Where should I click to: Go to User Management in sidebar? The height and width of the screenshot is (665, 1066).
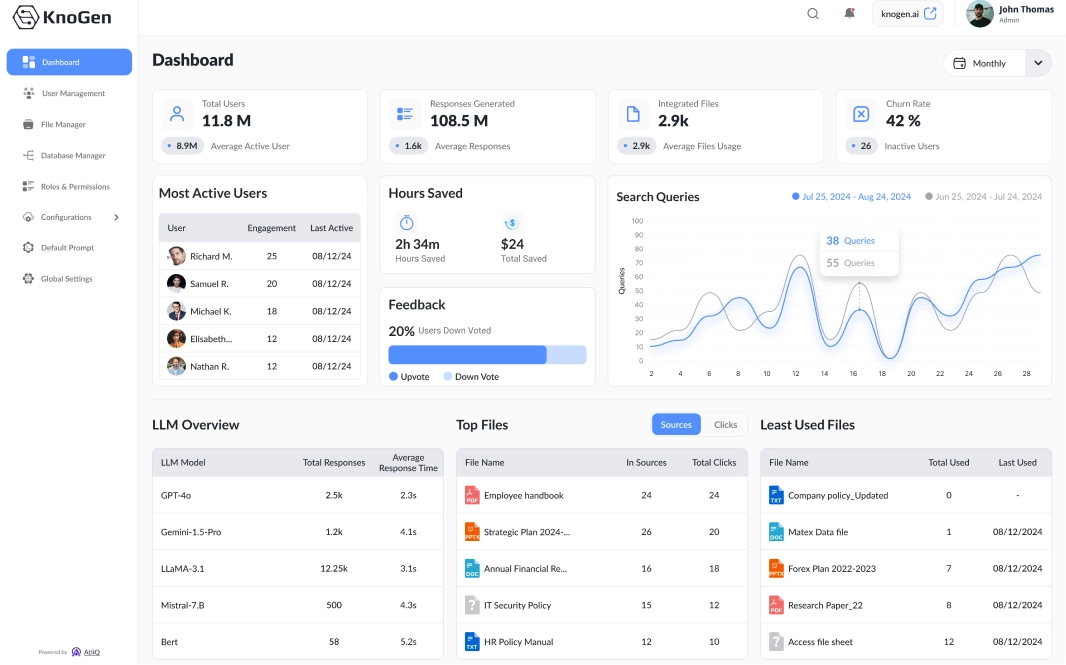tap(72, 94)
